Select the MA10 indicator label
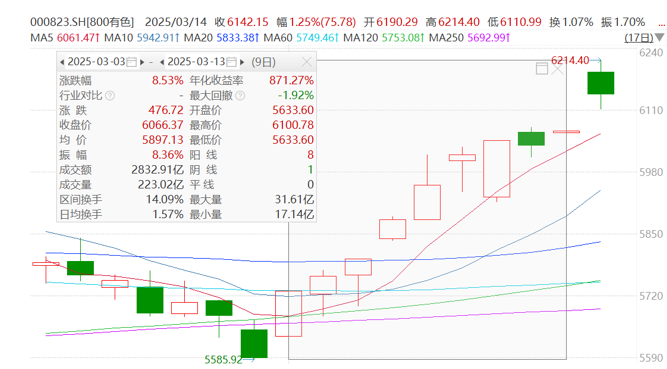The image size is (667, 369). (119, 38)
